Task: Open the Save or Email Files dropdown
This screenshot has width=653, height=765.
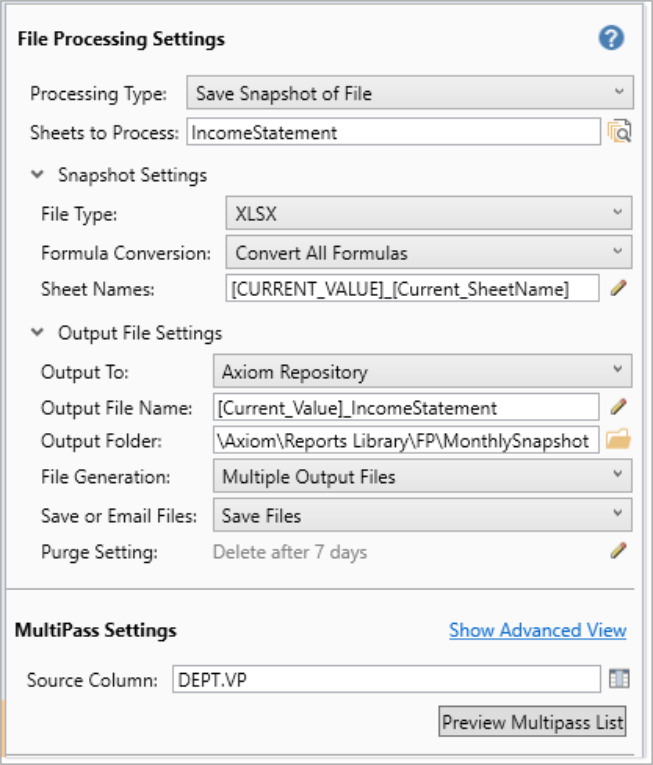Action: click(422, 516)
